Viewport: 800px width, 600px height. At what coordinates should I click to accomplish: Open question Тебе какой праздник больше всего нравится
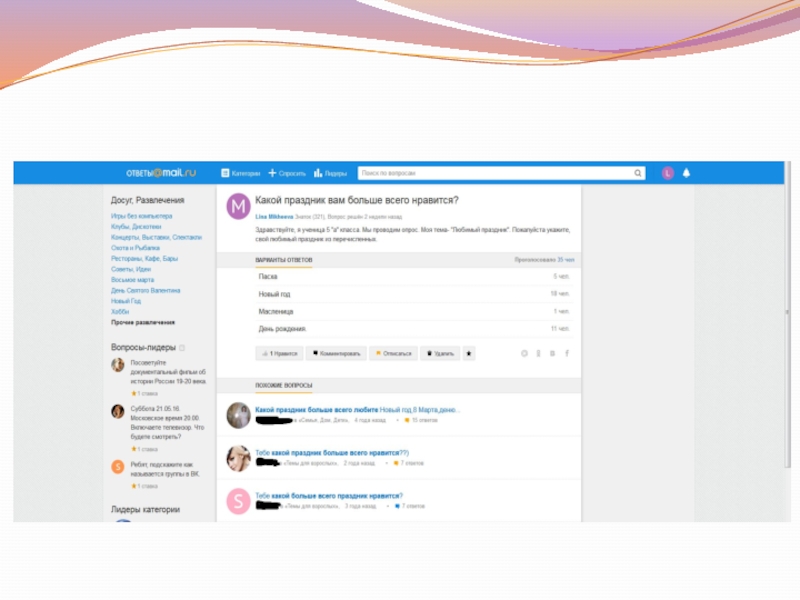click(332, 453)
